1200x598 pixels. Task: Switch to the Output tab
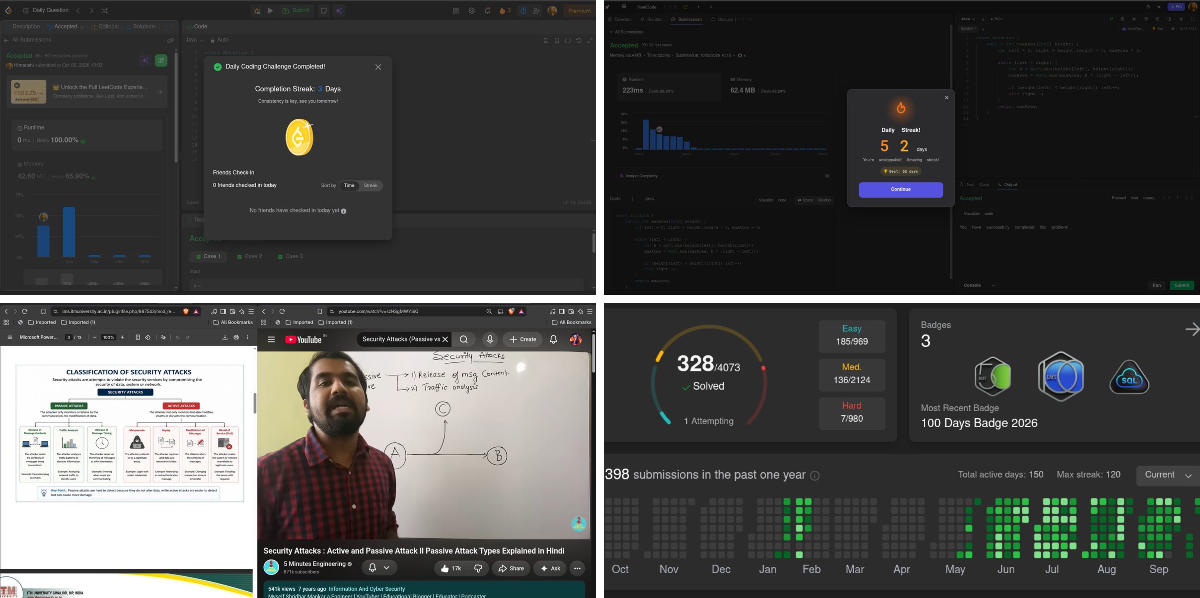coord(1007,184)
